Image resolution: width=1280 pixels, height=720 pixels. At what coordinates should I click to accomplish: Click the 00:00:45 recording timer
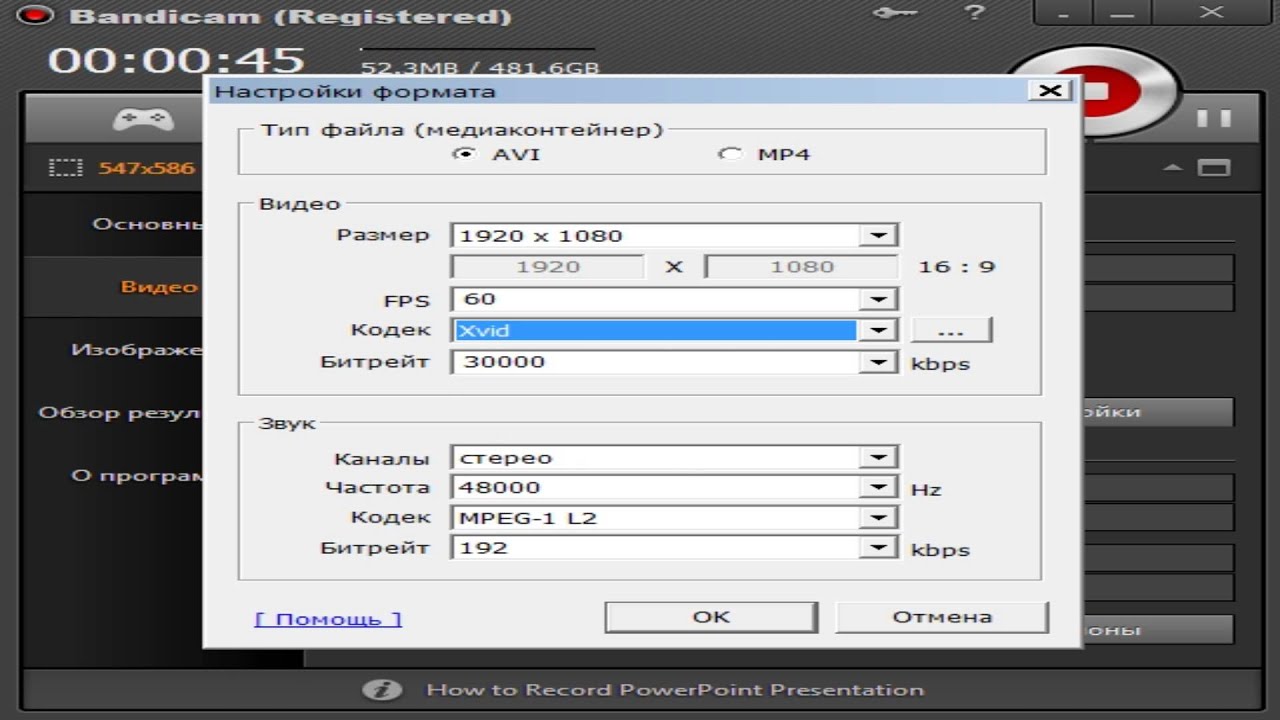point(176,60)
